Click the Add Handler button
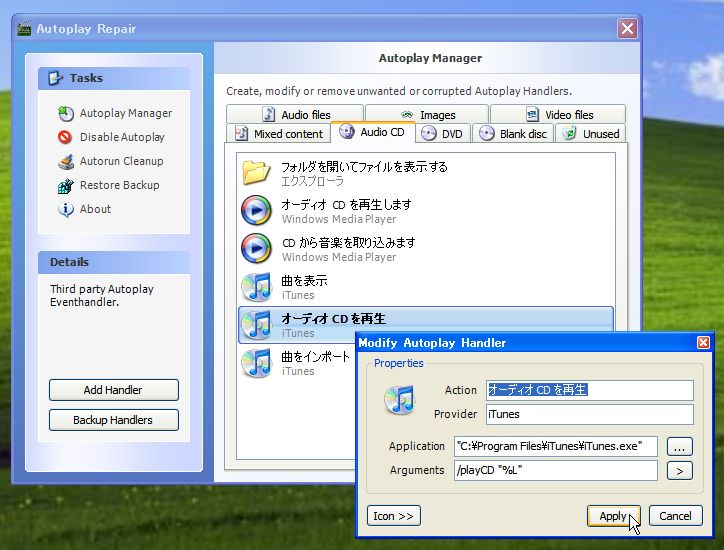Viewport: 724px width, 550px height. click(114, 390)
